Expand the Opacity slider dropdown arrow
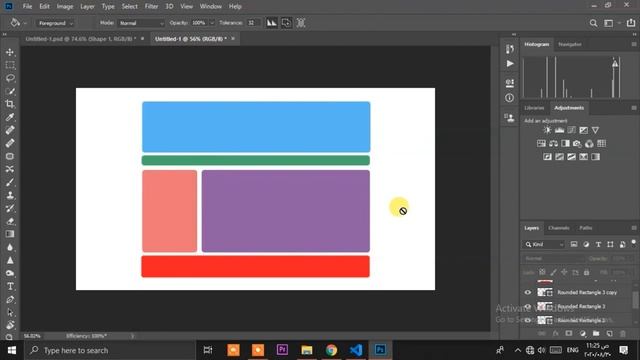This screenshot has height=360, width=640. (212, 23)
